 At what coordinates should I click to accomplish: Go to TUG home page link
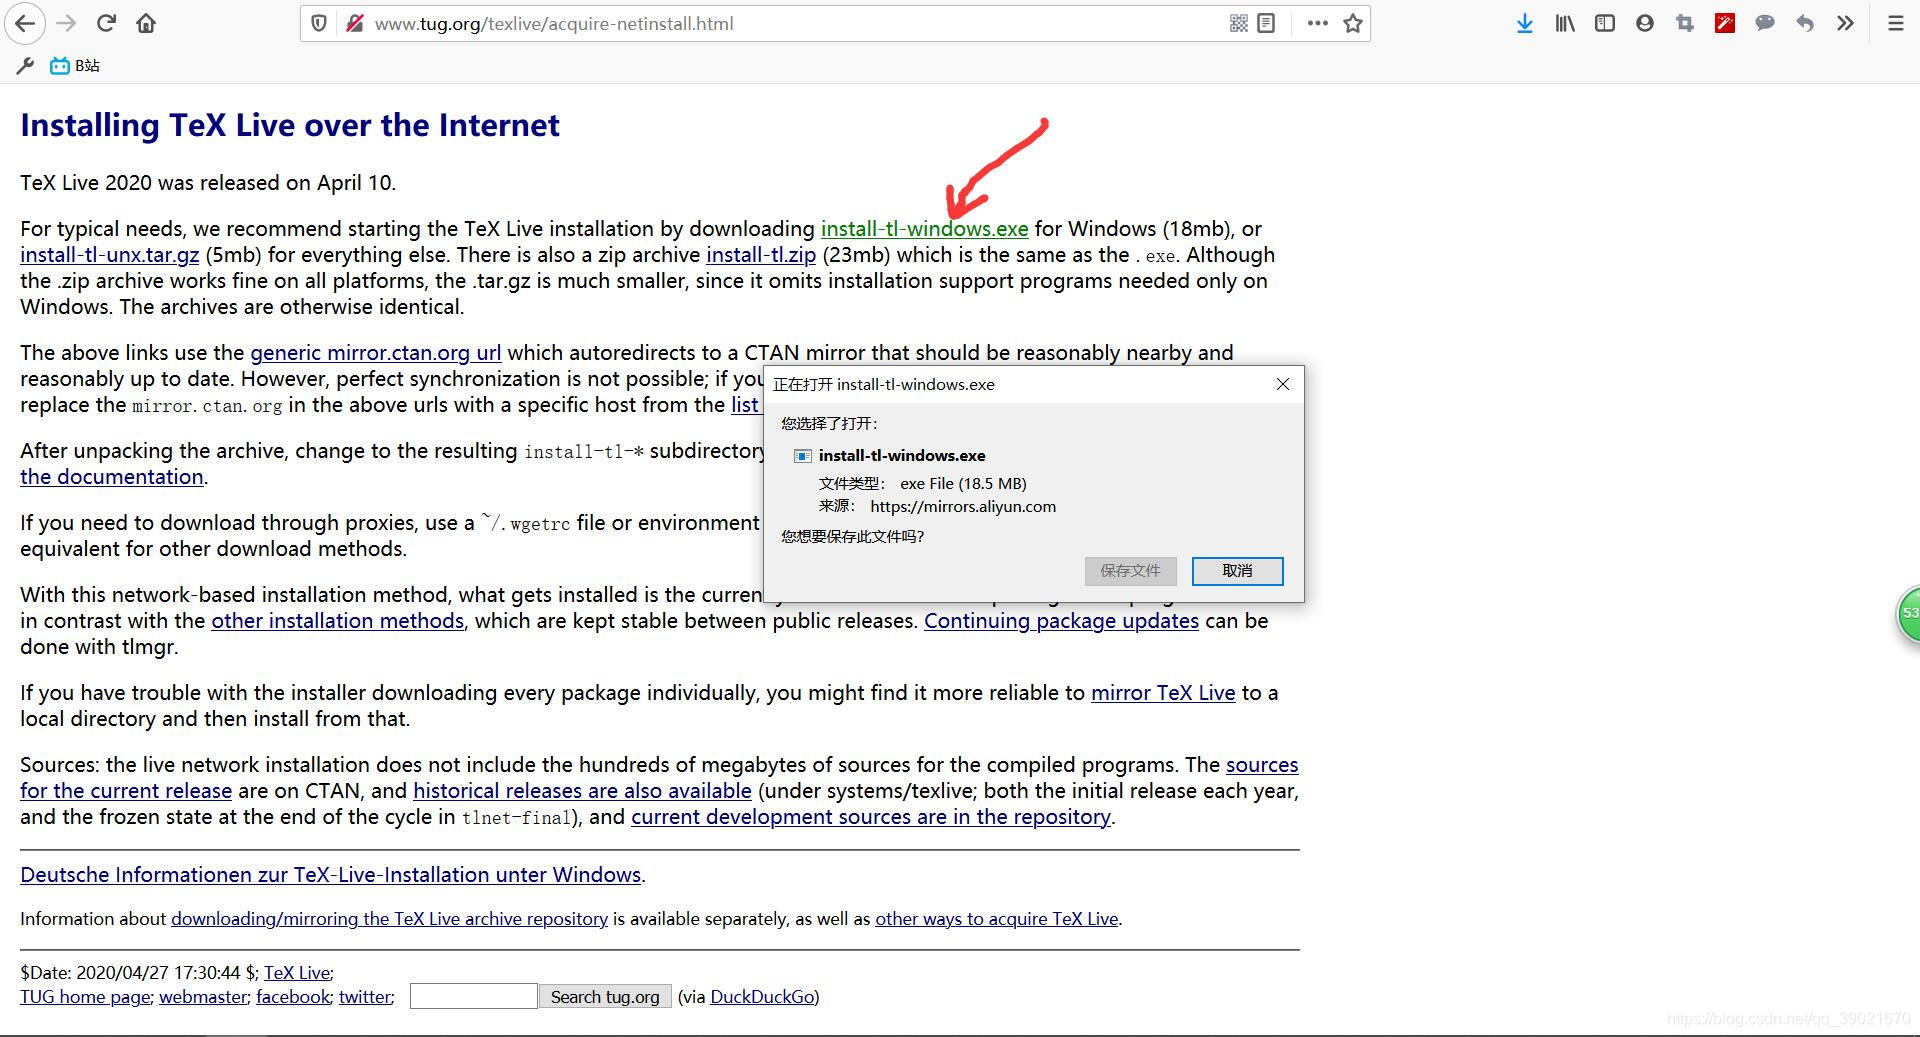coord(85,997)
